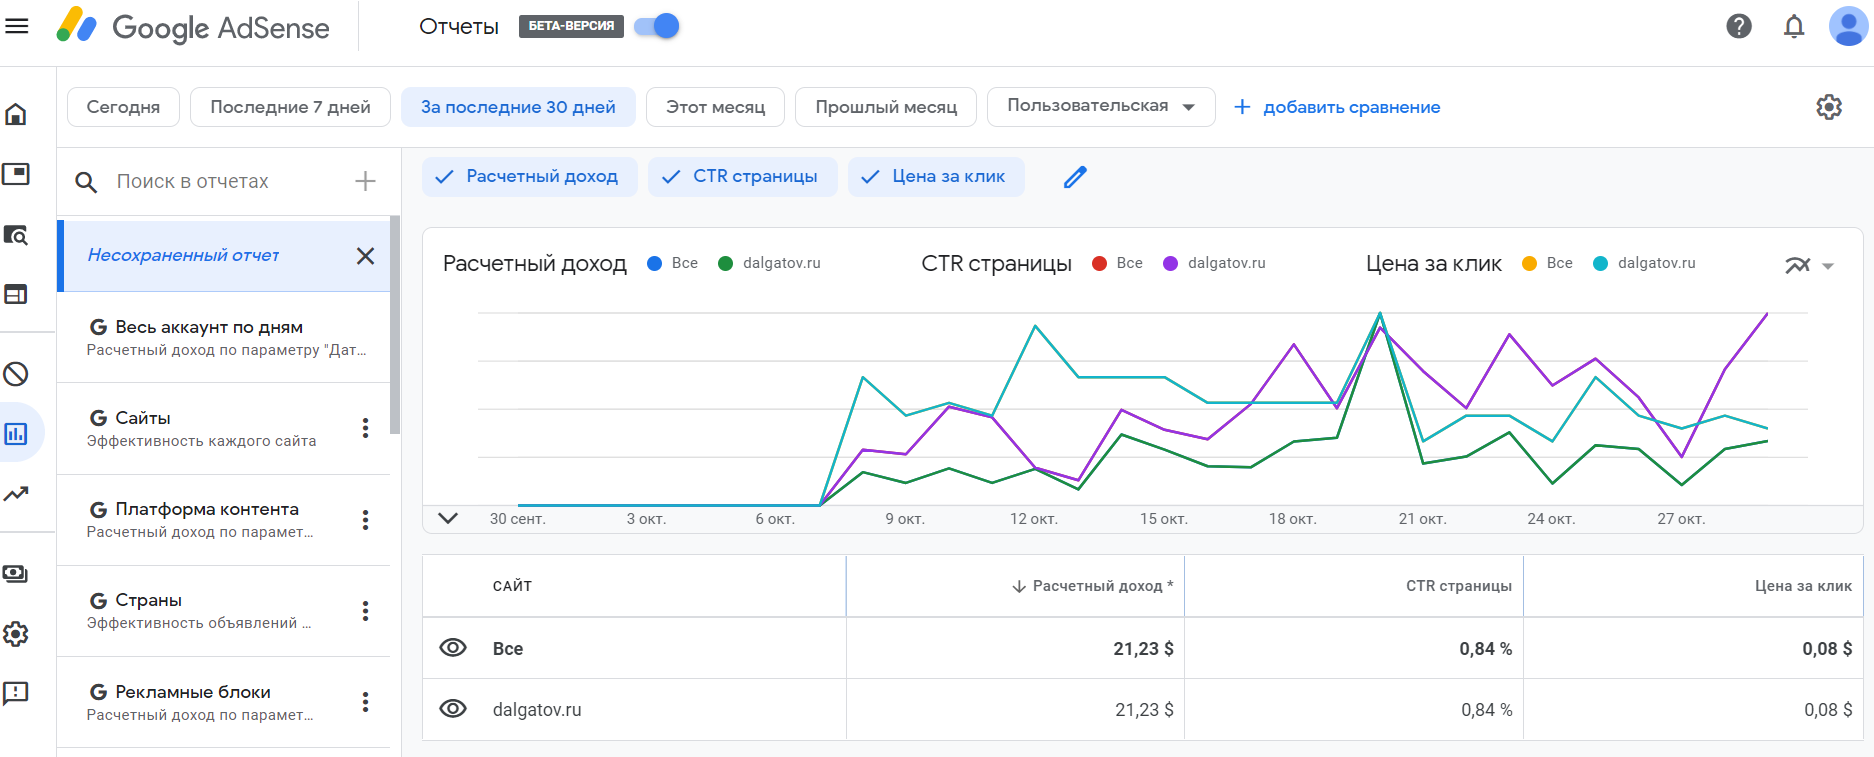Open report settings gear icon
Screen dimensions: 1874x757
pyautogui.click(x=1829, y=107)
